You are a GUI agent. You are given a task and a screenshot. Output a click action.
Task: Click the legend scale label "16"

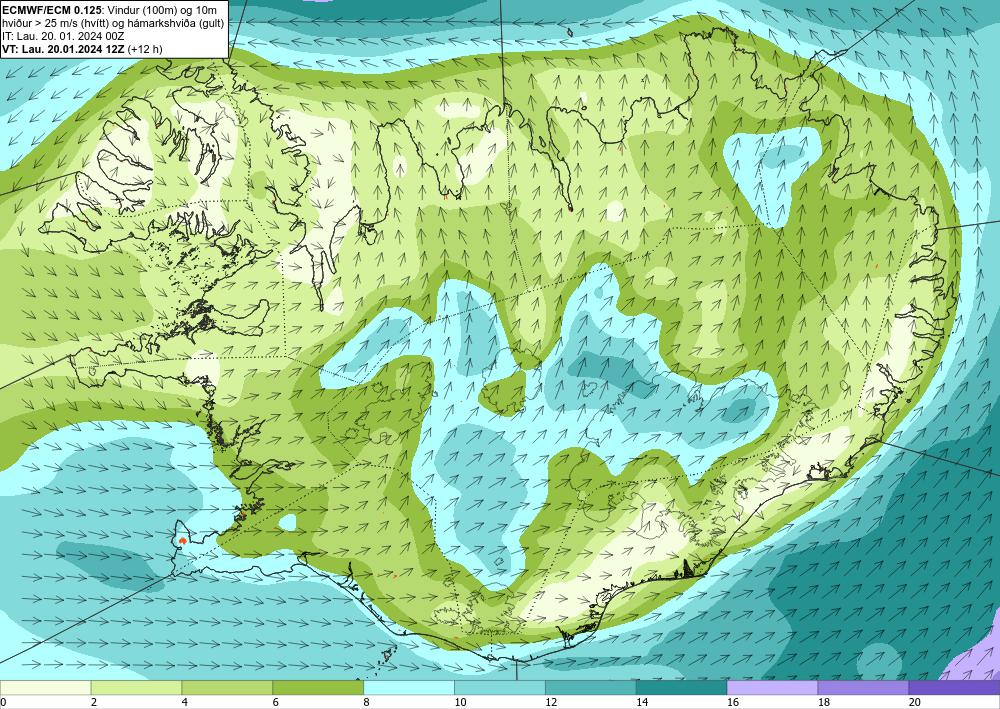pos(733,703)
